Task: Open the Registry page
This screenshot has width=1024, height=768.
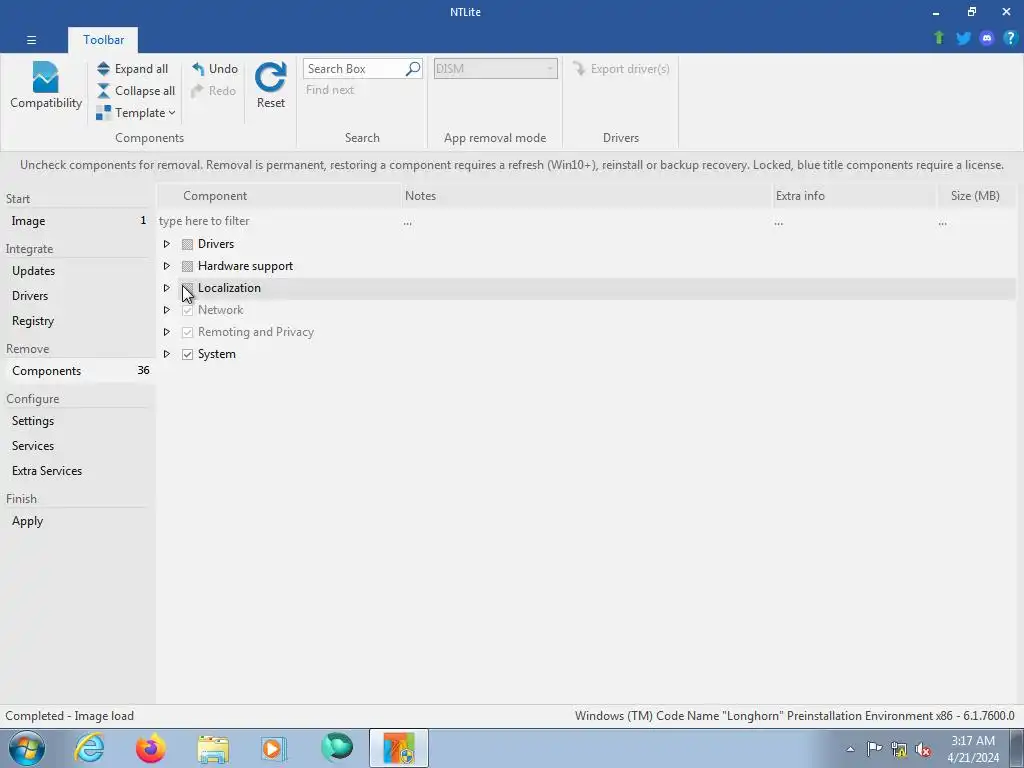Action: tap(78, 321)
